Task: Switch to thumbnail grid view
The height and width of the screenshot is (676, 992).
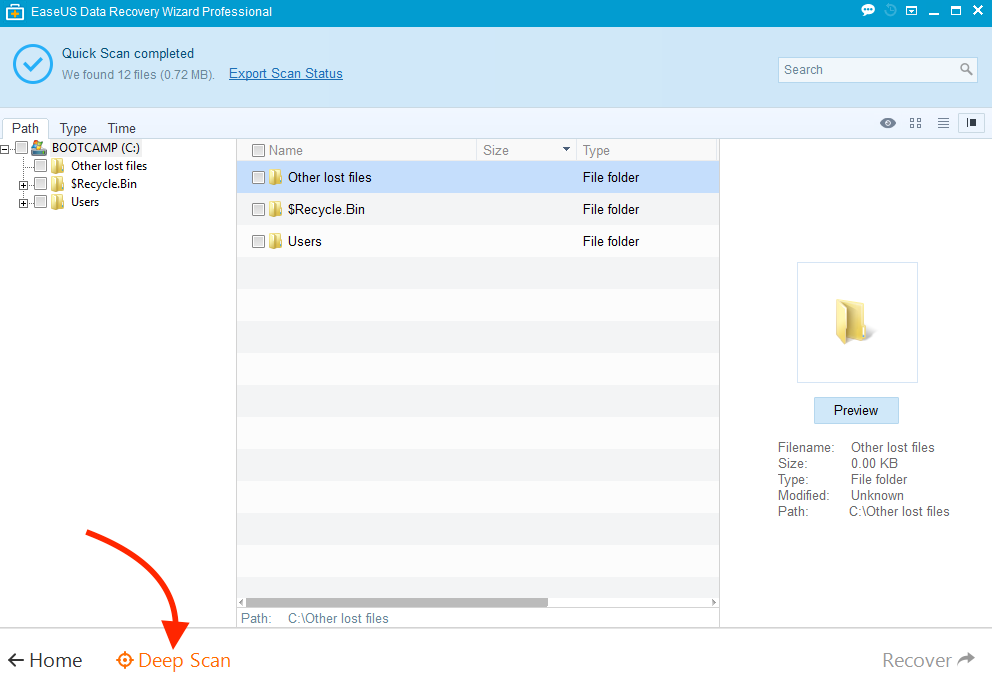Action: coord(915,123)
